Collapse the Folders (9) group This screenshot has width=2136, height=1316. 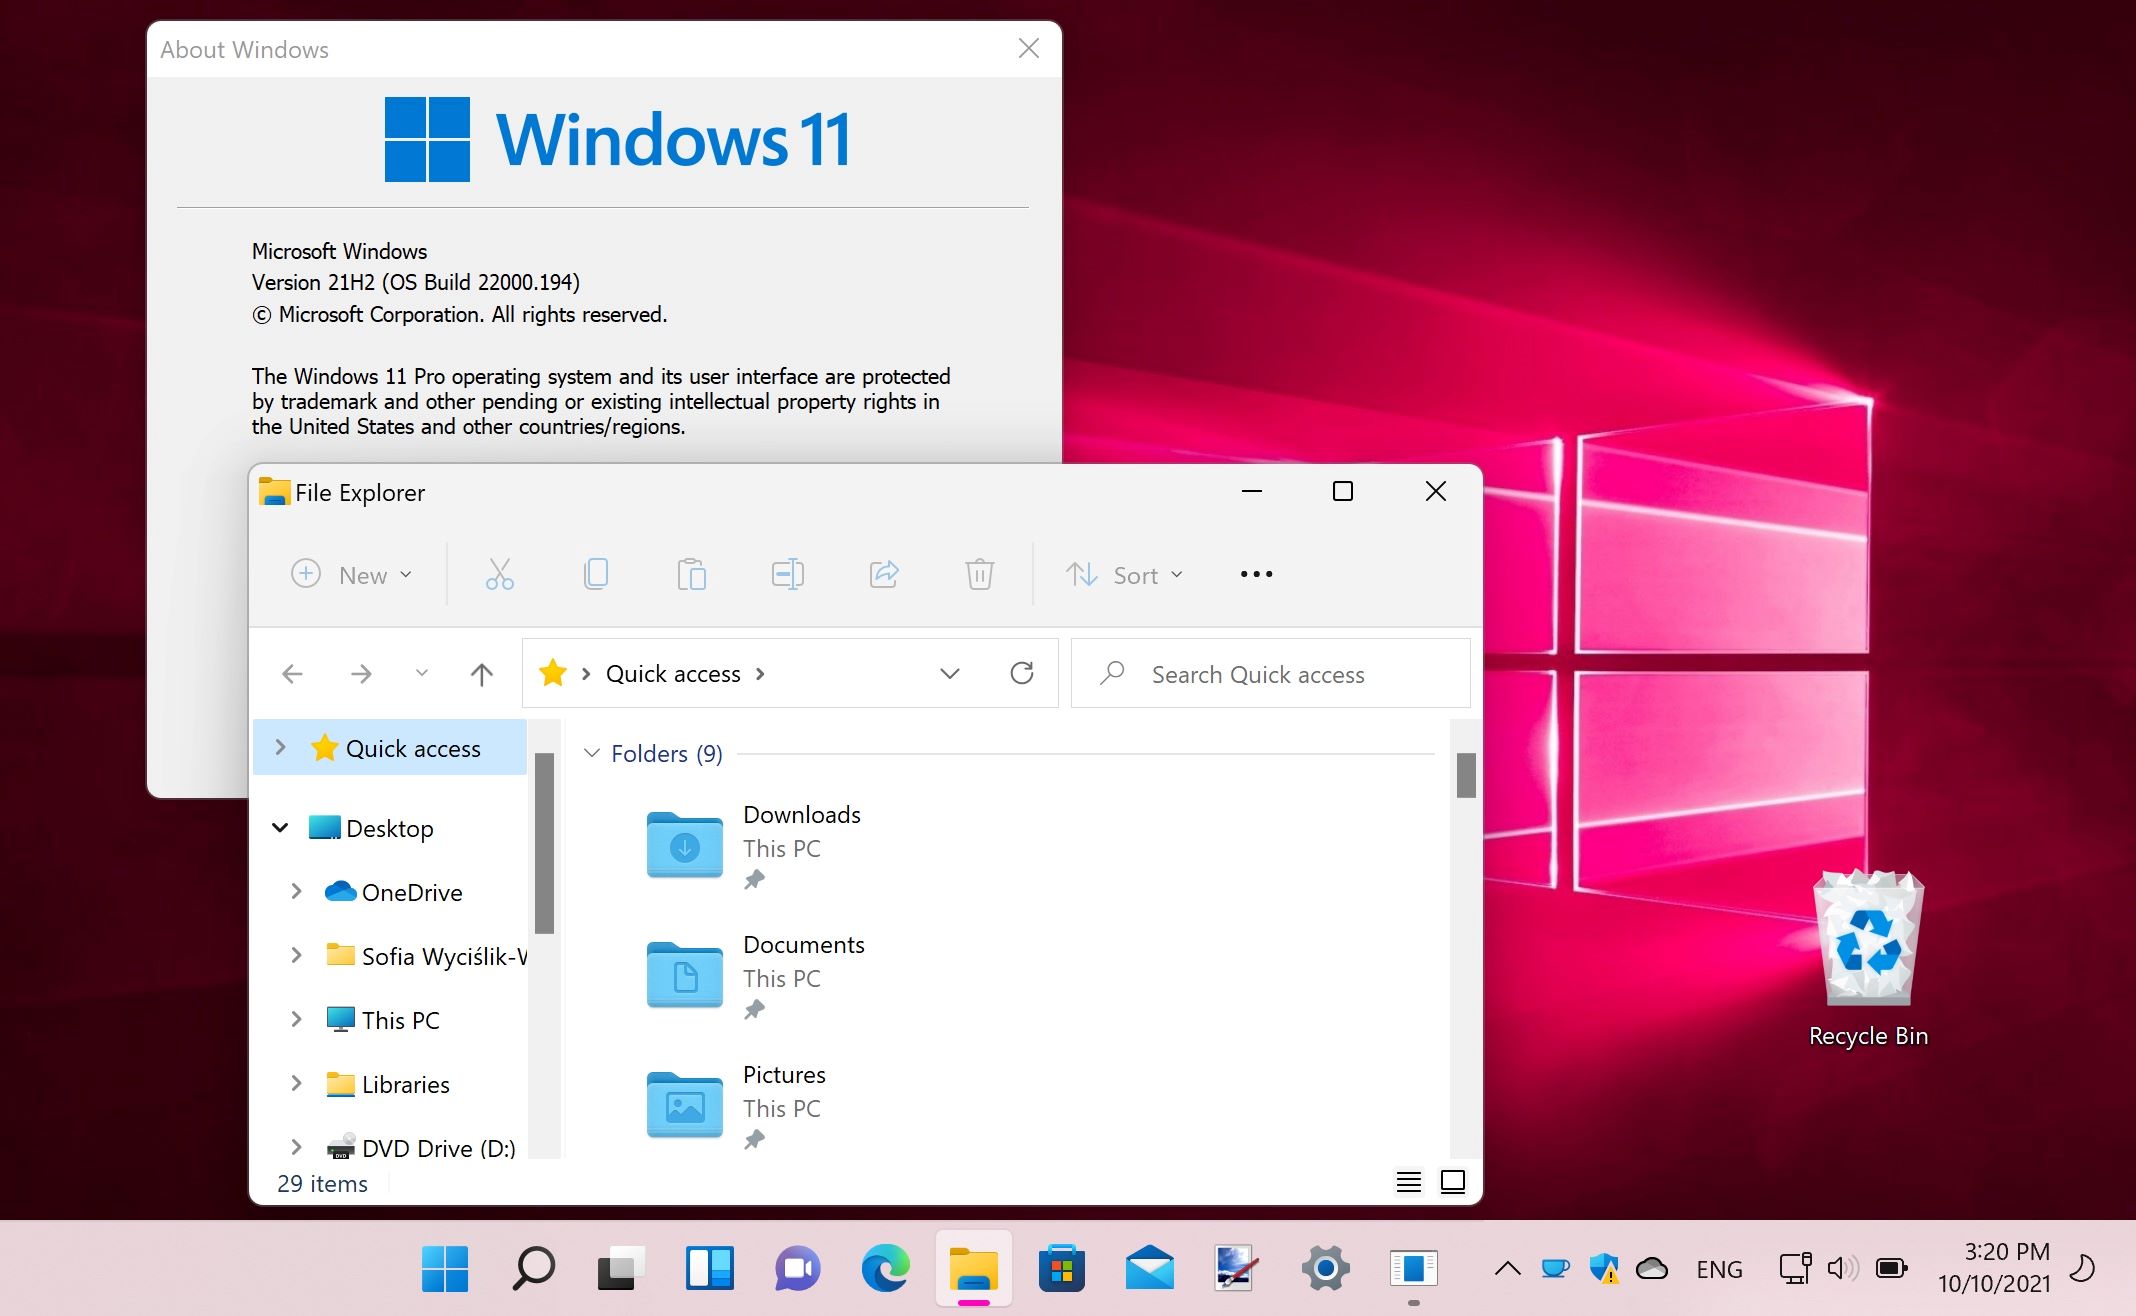592,753
